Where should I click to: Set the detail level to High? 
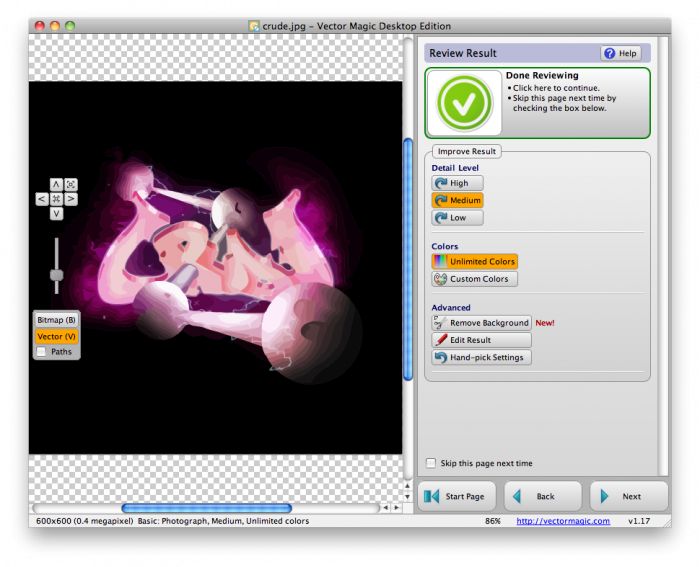pos(457,183)
